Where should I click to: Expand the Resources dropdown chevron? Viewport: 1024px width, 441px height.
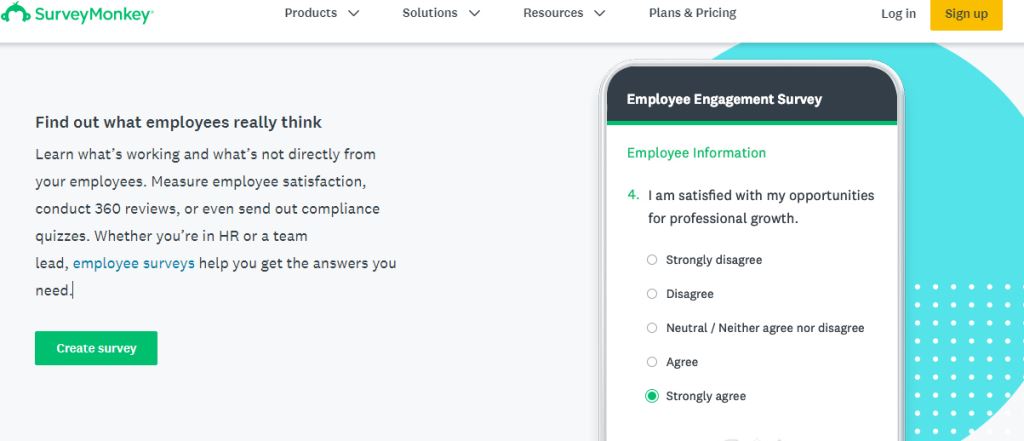[599, 14]
